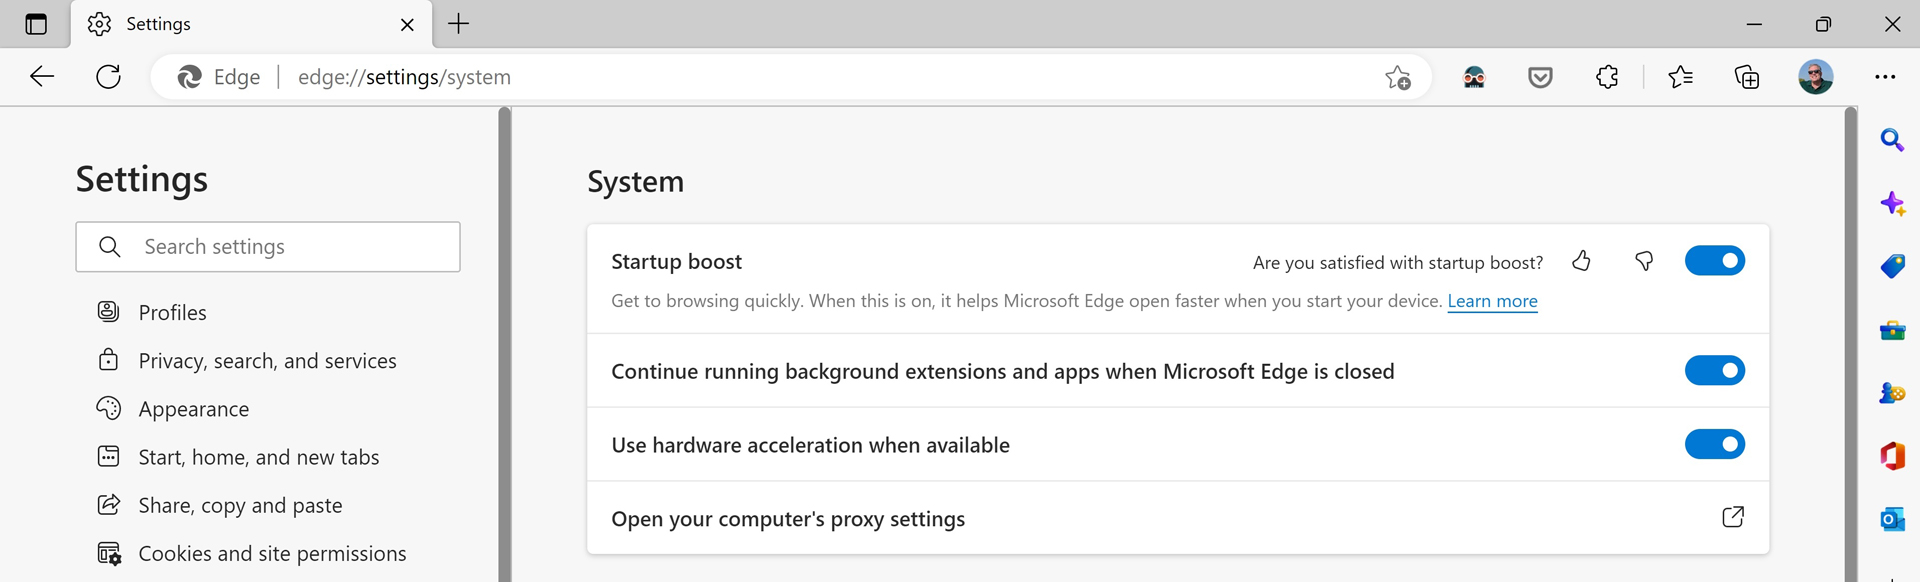
Task: Add this page to favorites
Action: 1398,77
